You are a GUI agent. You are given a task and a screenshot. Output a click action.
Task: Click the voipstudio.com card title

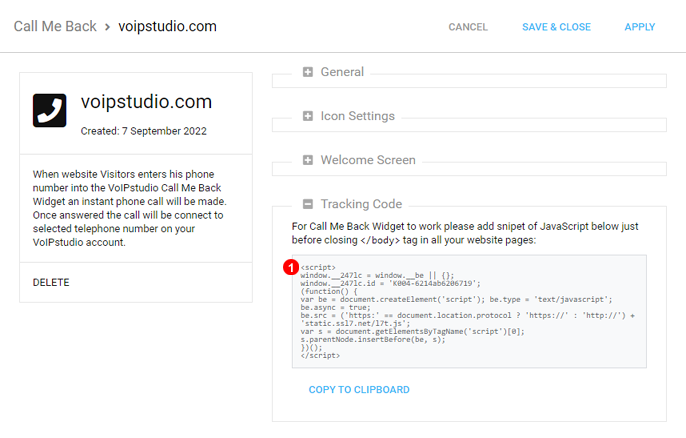(x=146, y=102)
